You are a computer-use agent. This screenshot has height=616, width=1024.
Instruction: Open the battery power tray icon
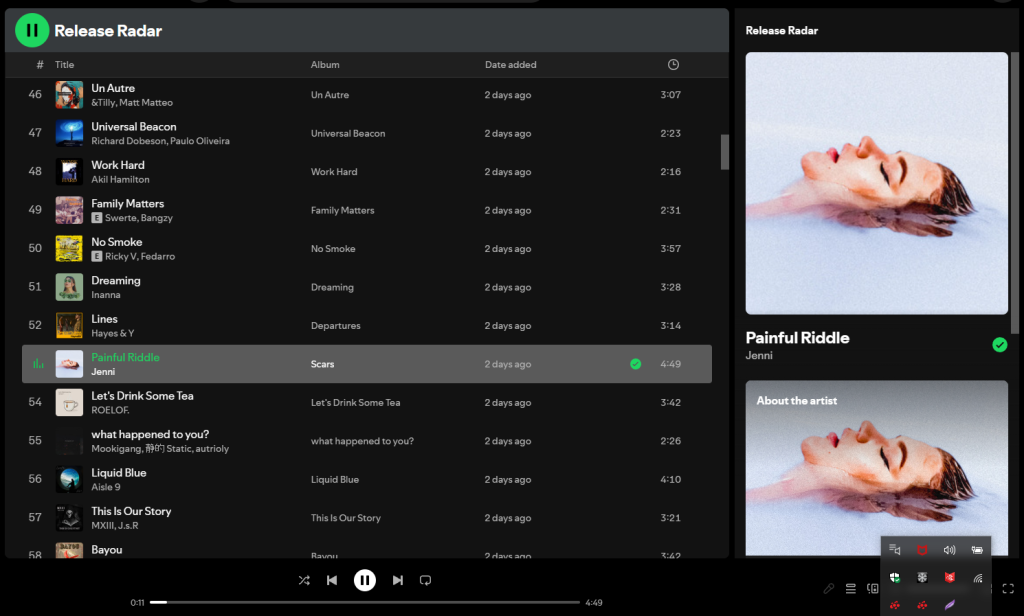[977, 550]
